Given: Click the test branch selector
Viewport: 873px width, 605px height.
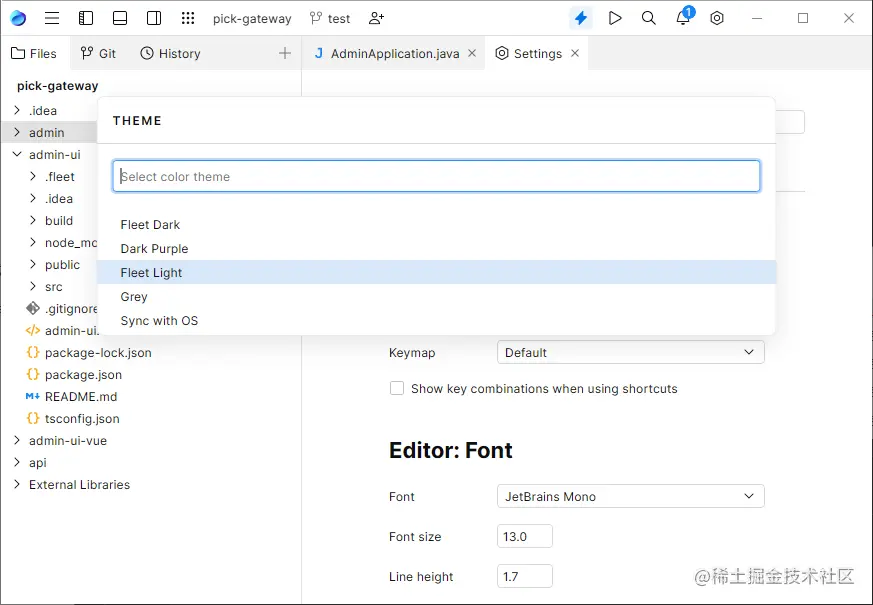Looking at the screenshot, I should [x=330, y=19].
